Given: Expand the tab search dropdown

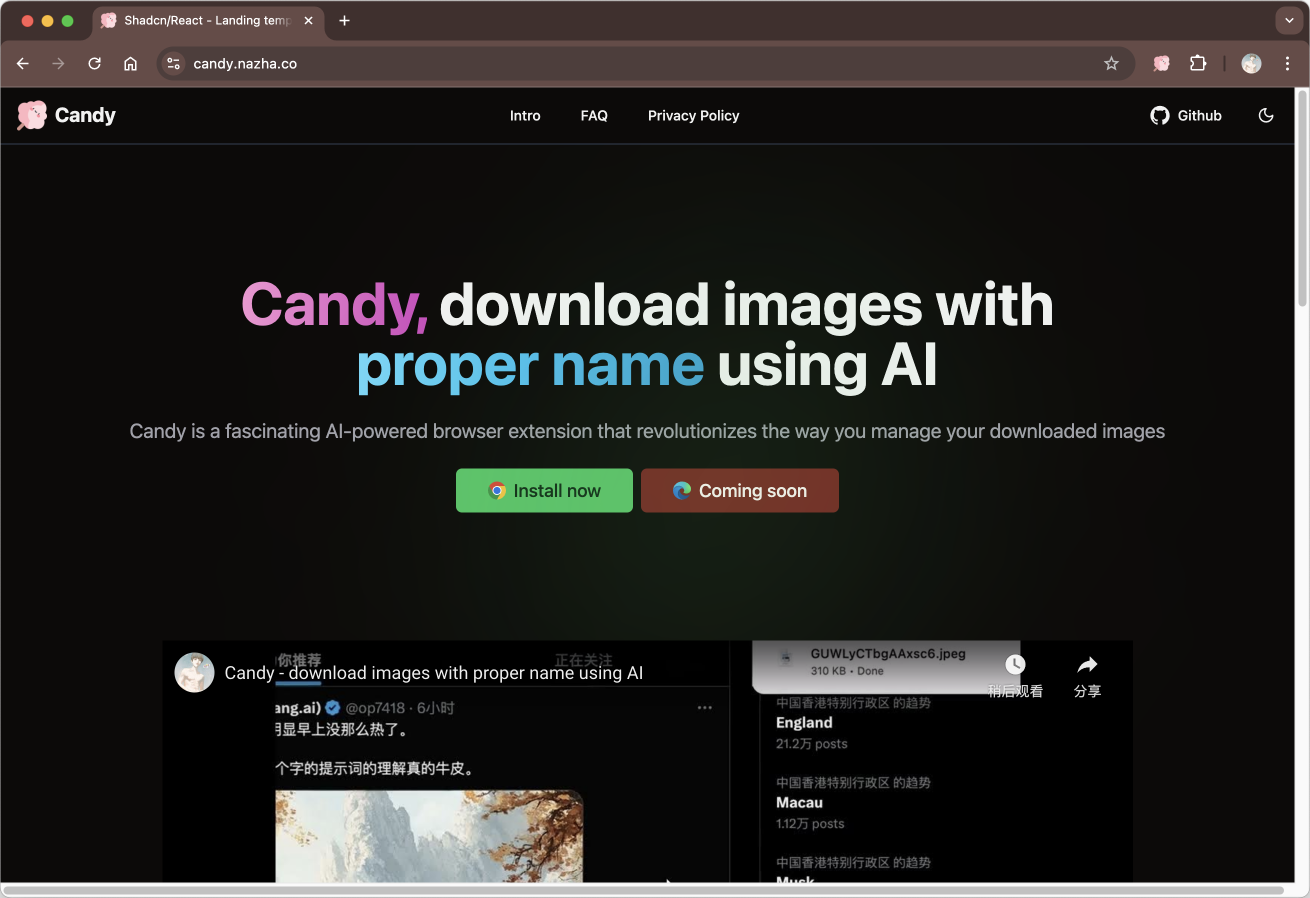Looking at the screenshot, I should point(1288,20).
